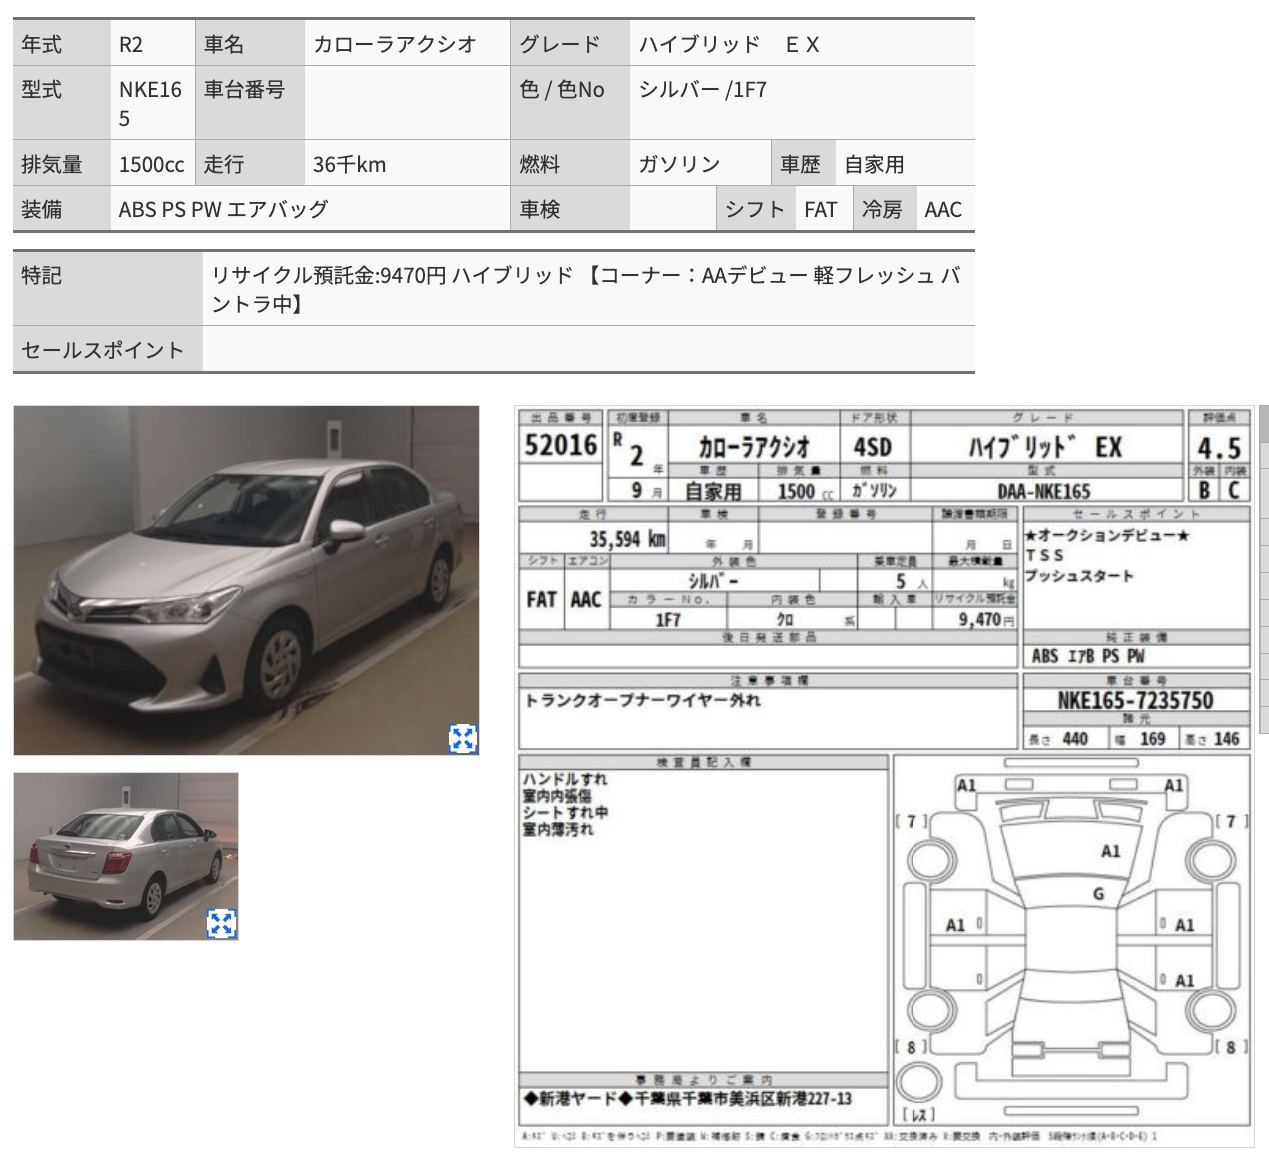Select the car name カローラアクシオ cell
1269x1163 pixels.
click(x=408, y=44)
